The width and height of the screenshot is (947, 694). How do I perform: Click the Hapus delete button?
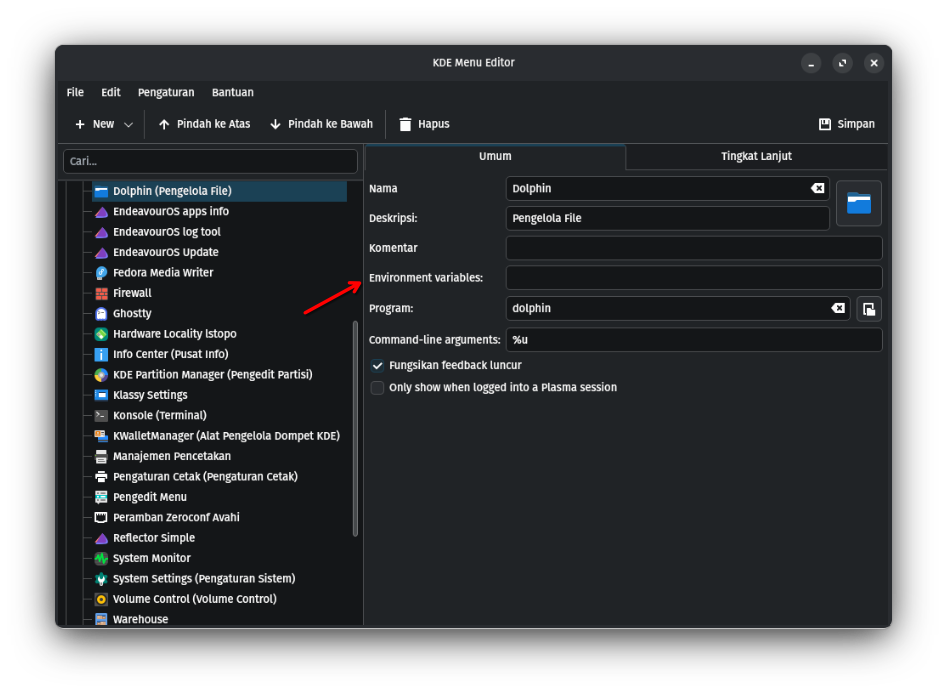425,124
